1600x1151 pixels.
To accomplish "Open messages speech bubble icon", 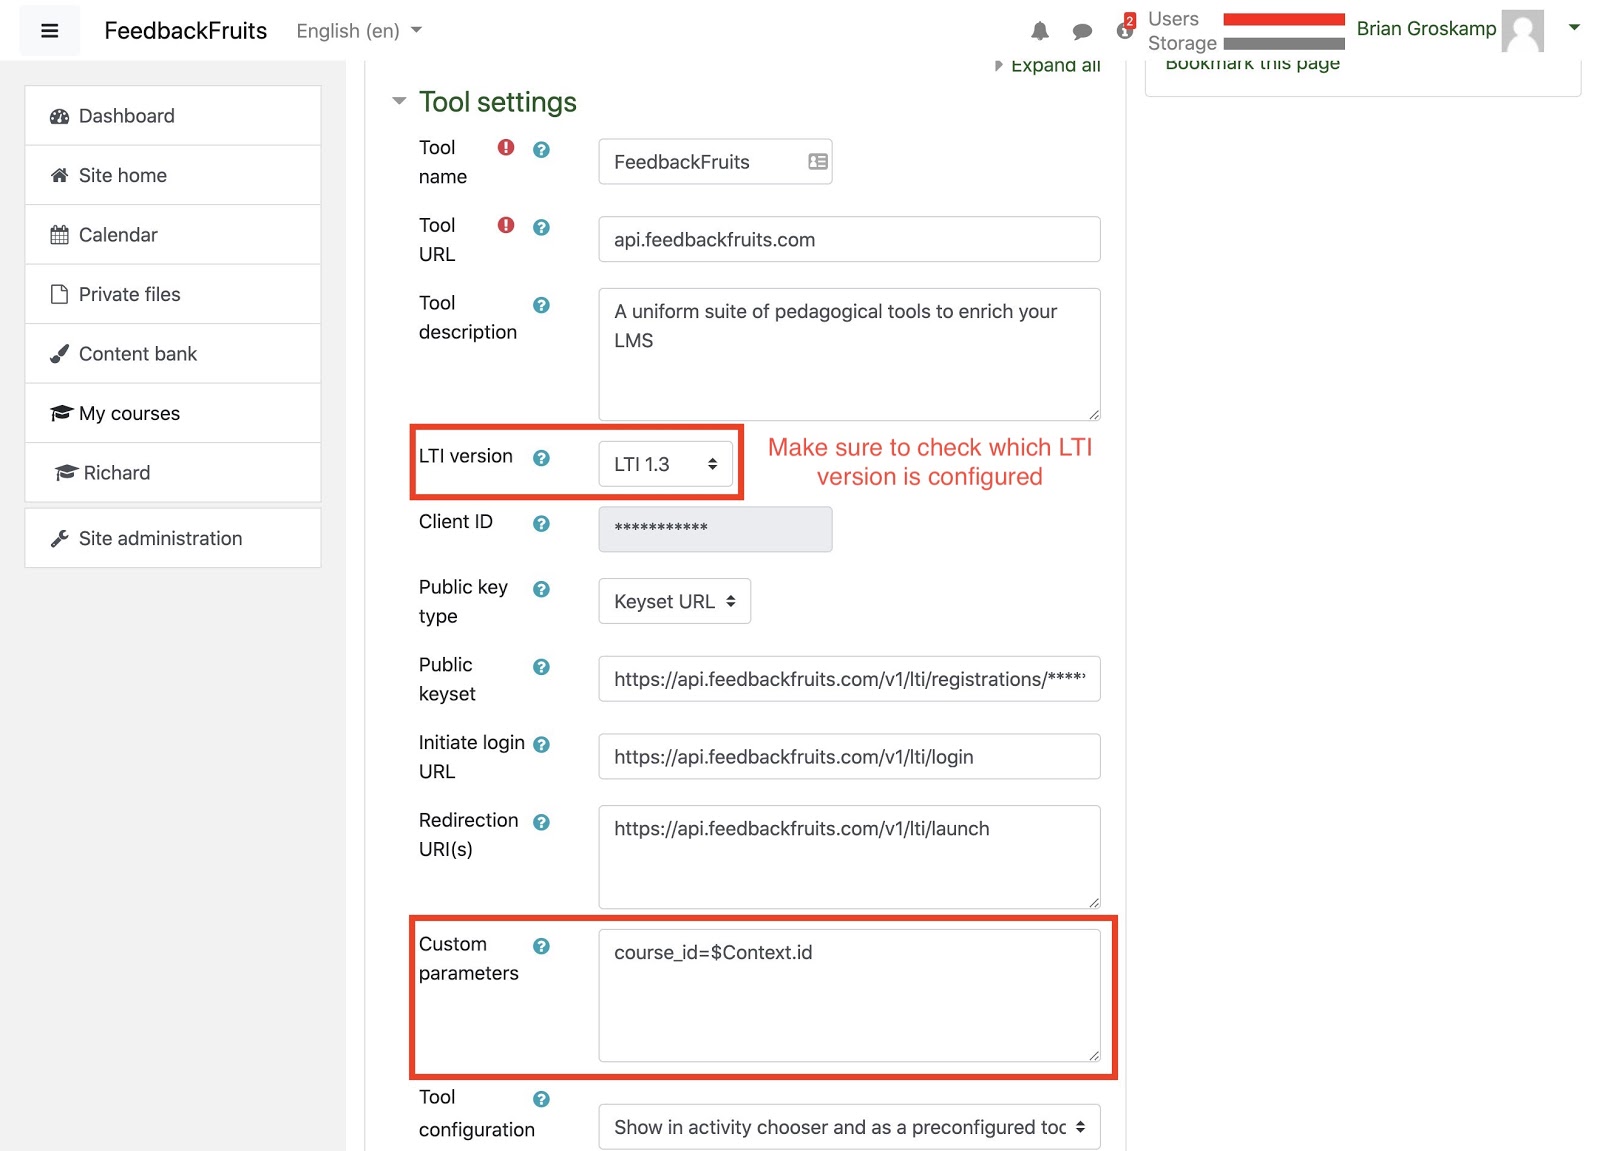I will coord(1082,31).
